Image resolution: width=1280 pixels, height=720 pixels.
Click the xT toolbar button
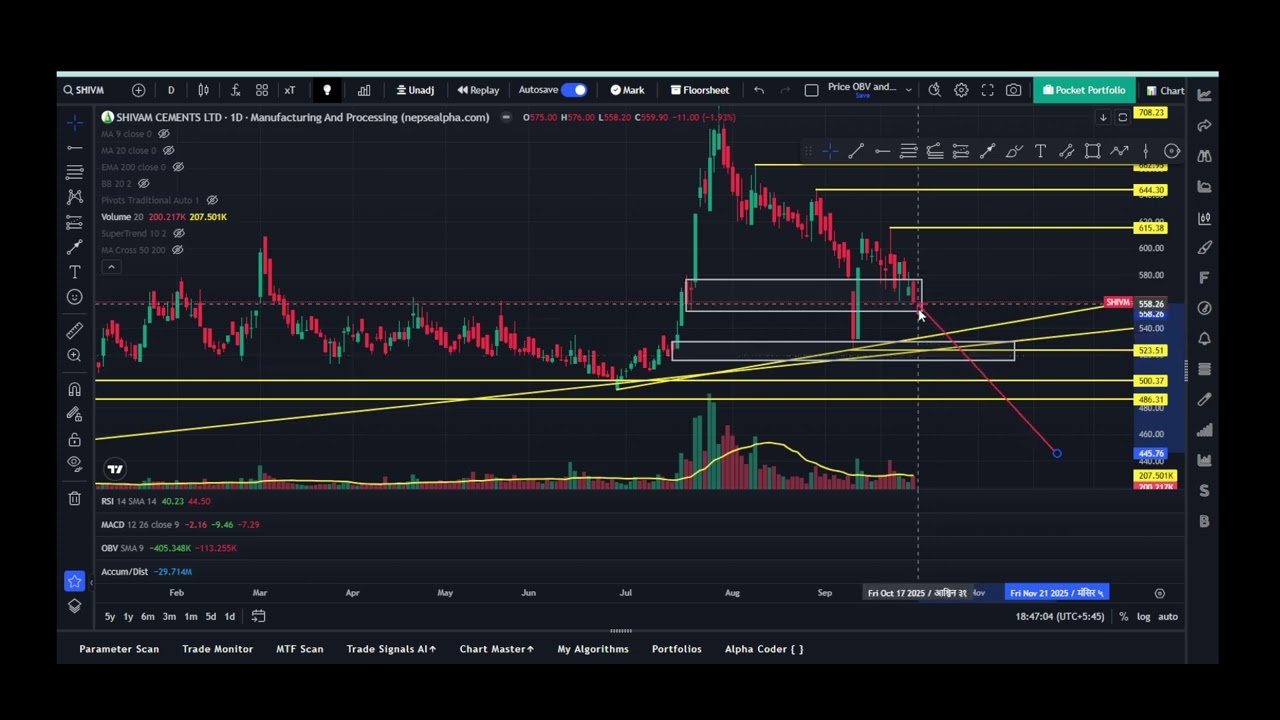289,90
